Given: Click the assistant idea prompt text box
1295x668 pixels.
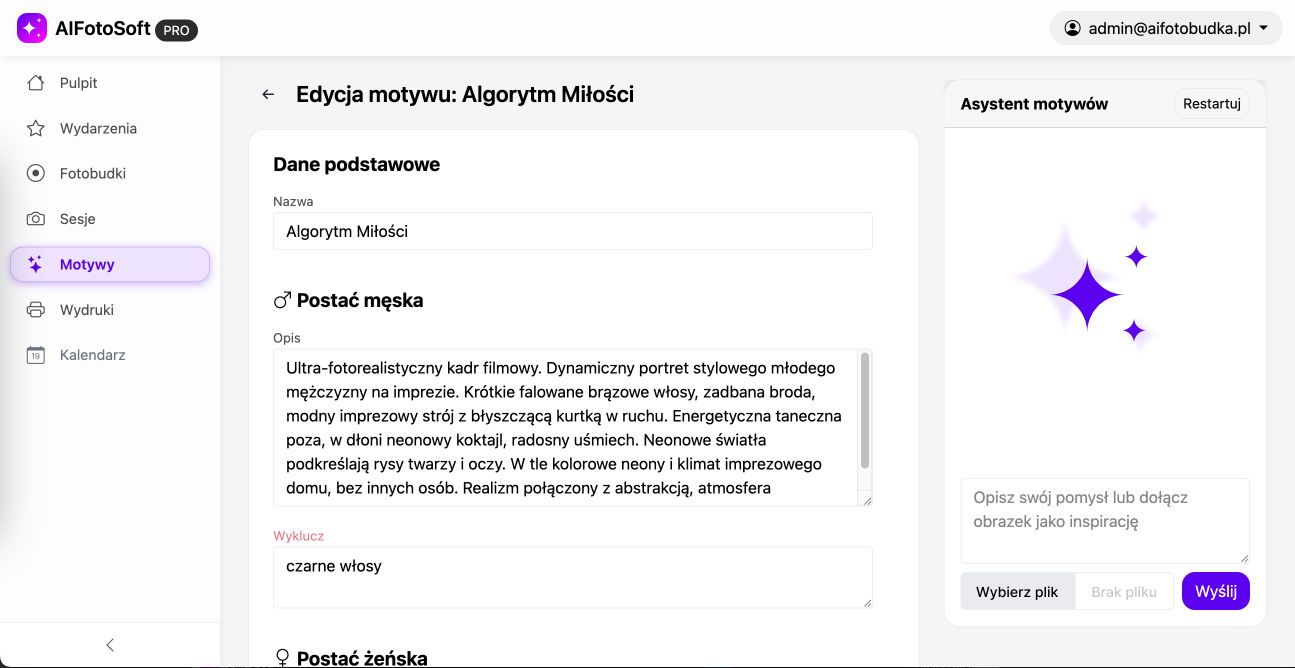Looking at the screenshot, I should 1104,520.
